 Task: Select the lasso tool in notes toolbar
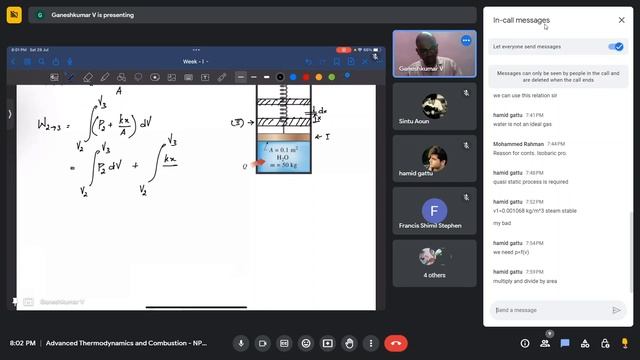[138, 77]
